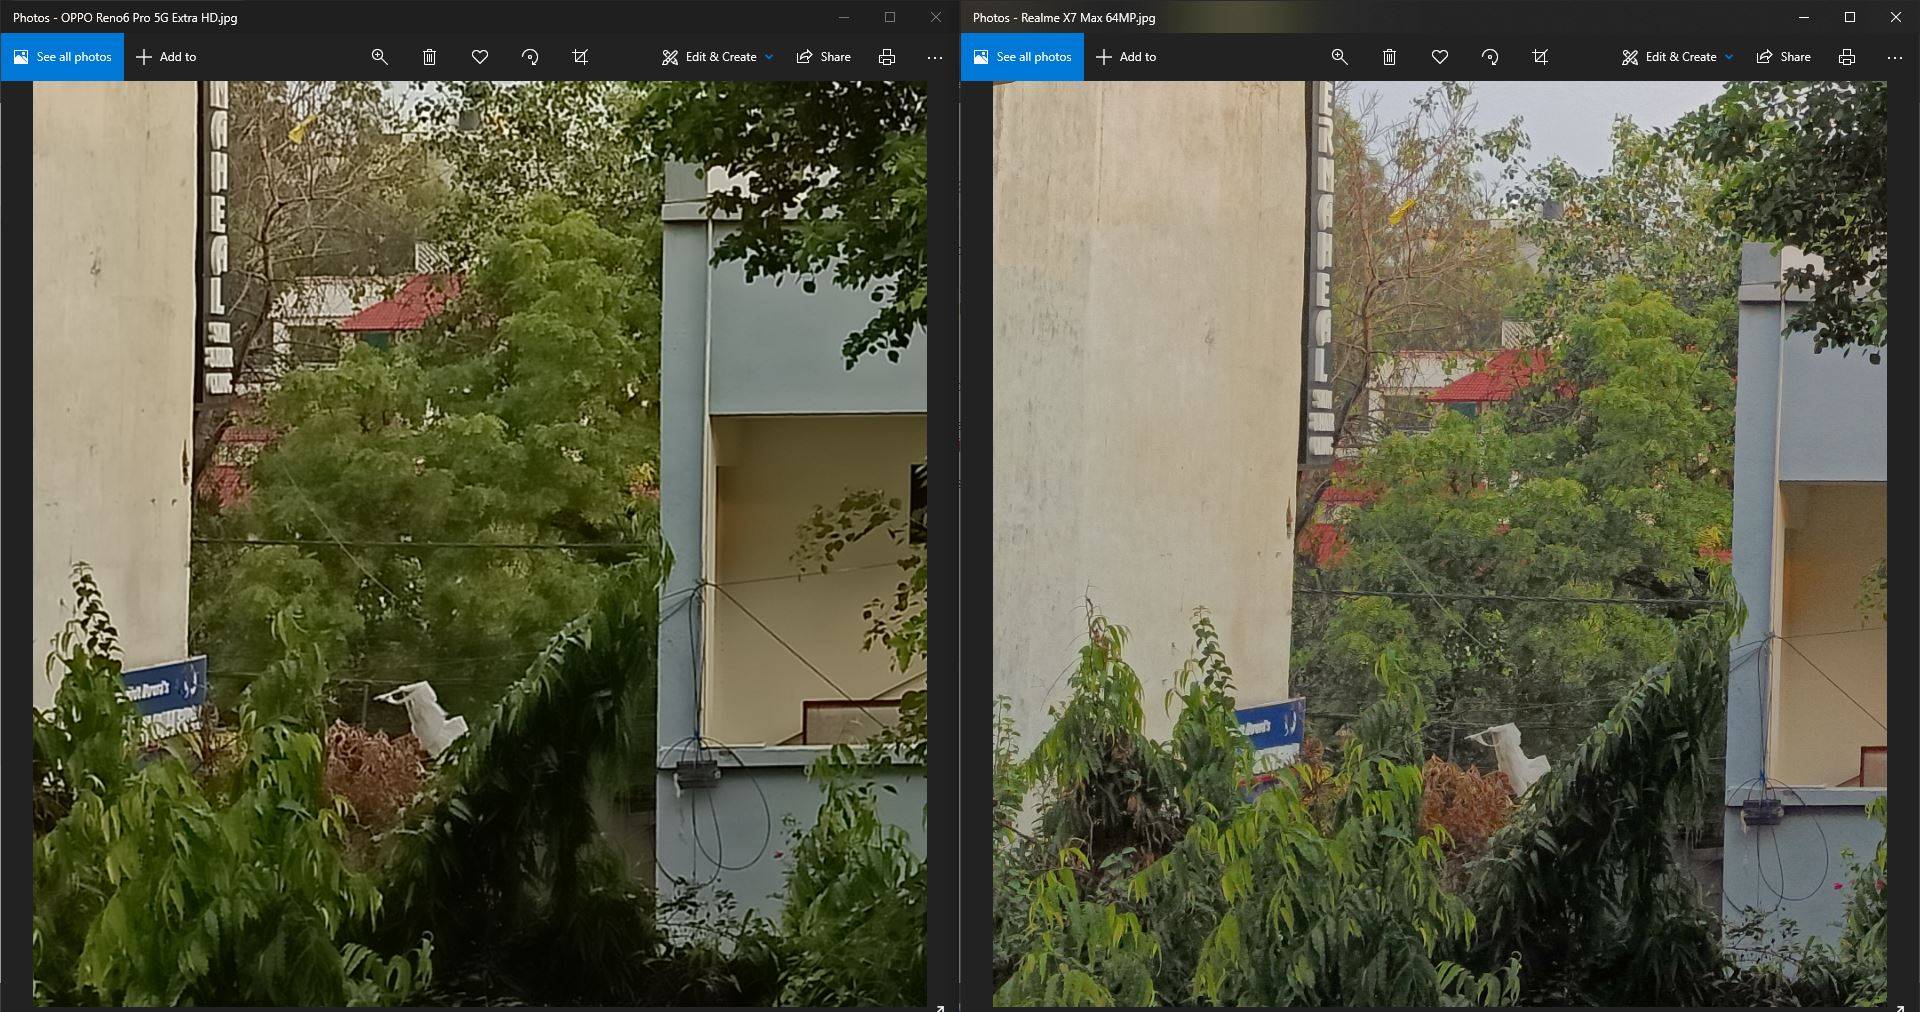The height and width of the screenshot is (1012, 1920).
Task: Open Edit & Create dropdown in left window
Action: 717,57
